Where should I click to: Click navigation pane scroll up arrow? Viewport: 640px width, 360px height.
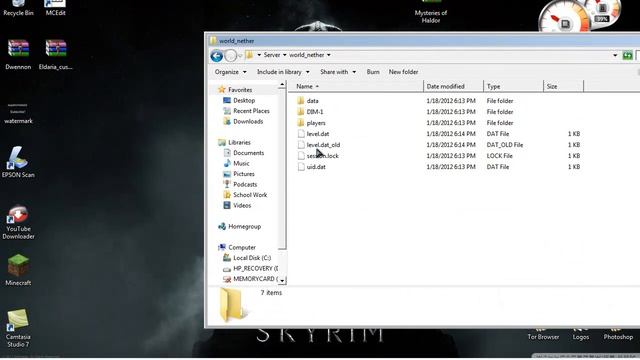pos(282,85)
